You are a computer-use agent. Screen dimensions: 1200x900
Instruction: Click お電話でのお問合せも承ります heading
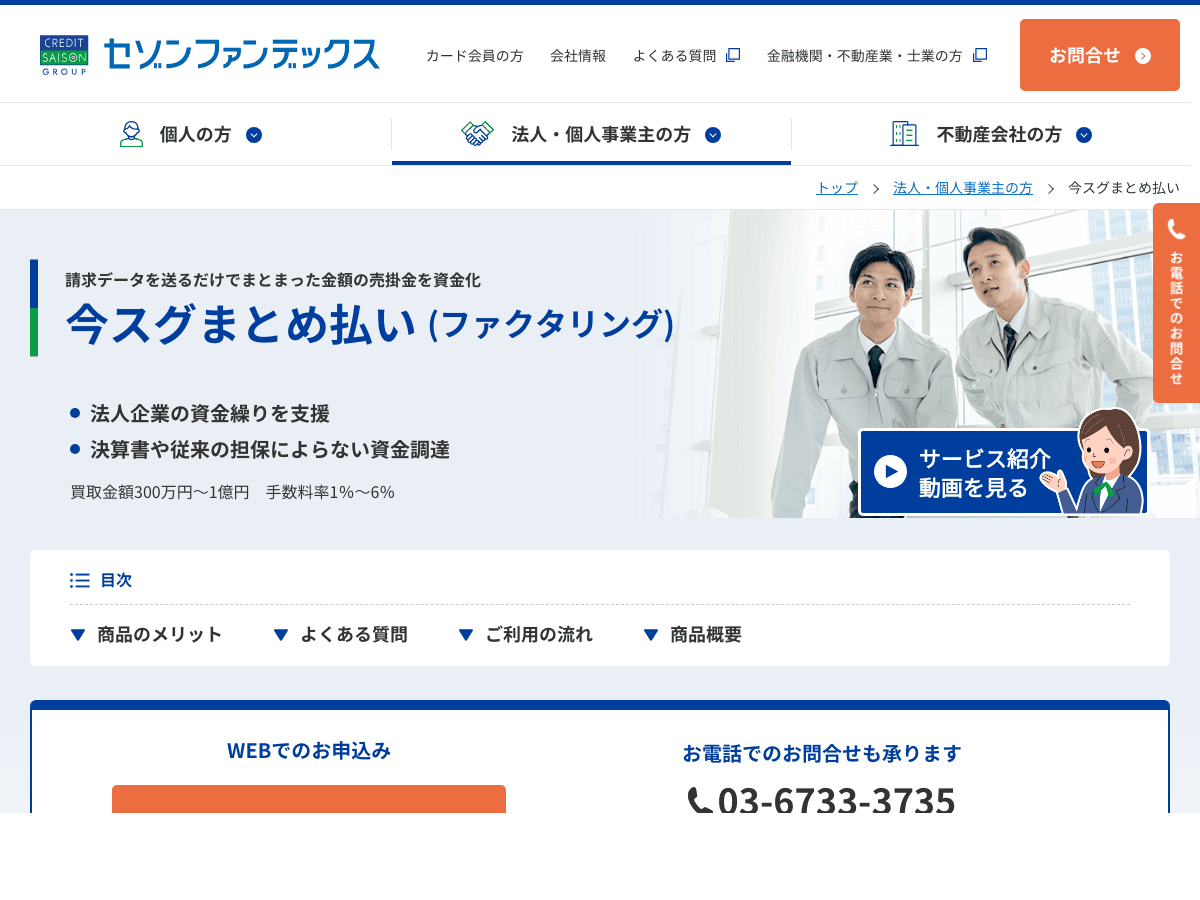tap(822, 753)
